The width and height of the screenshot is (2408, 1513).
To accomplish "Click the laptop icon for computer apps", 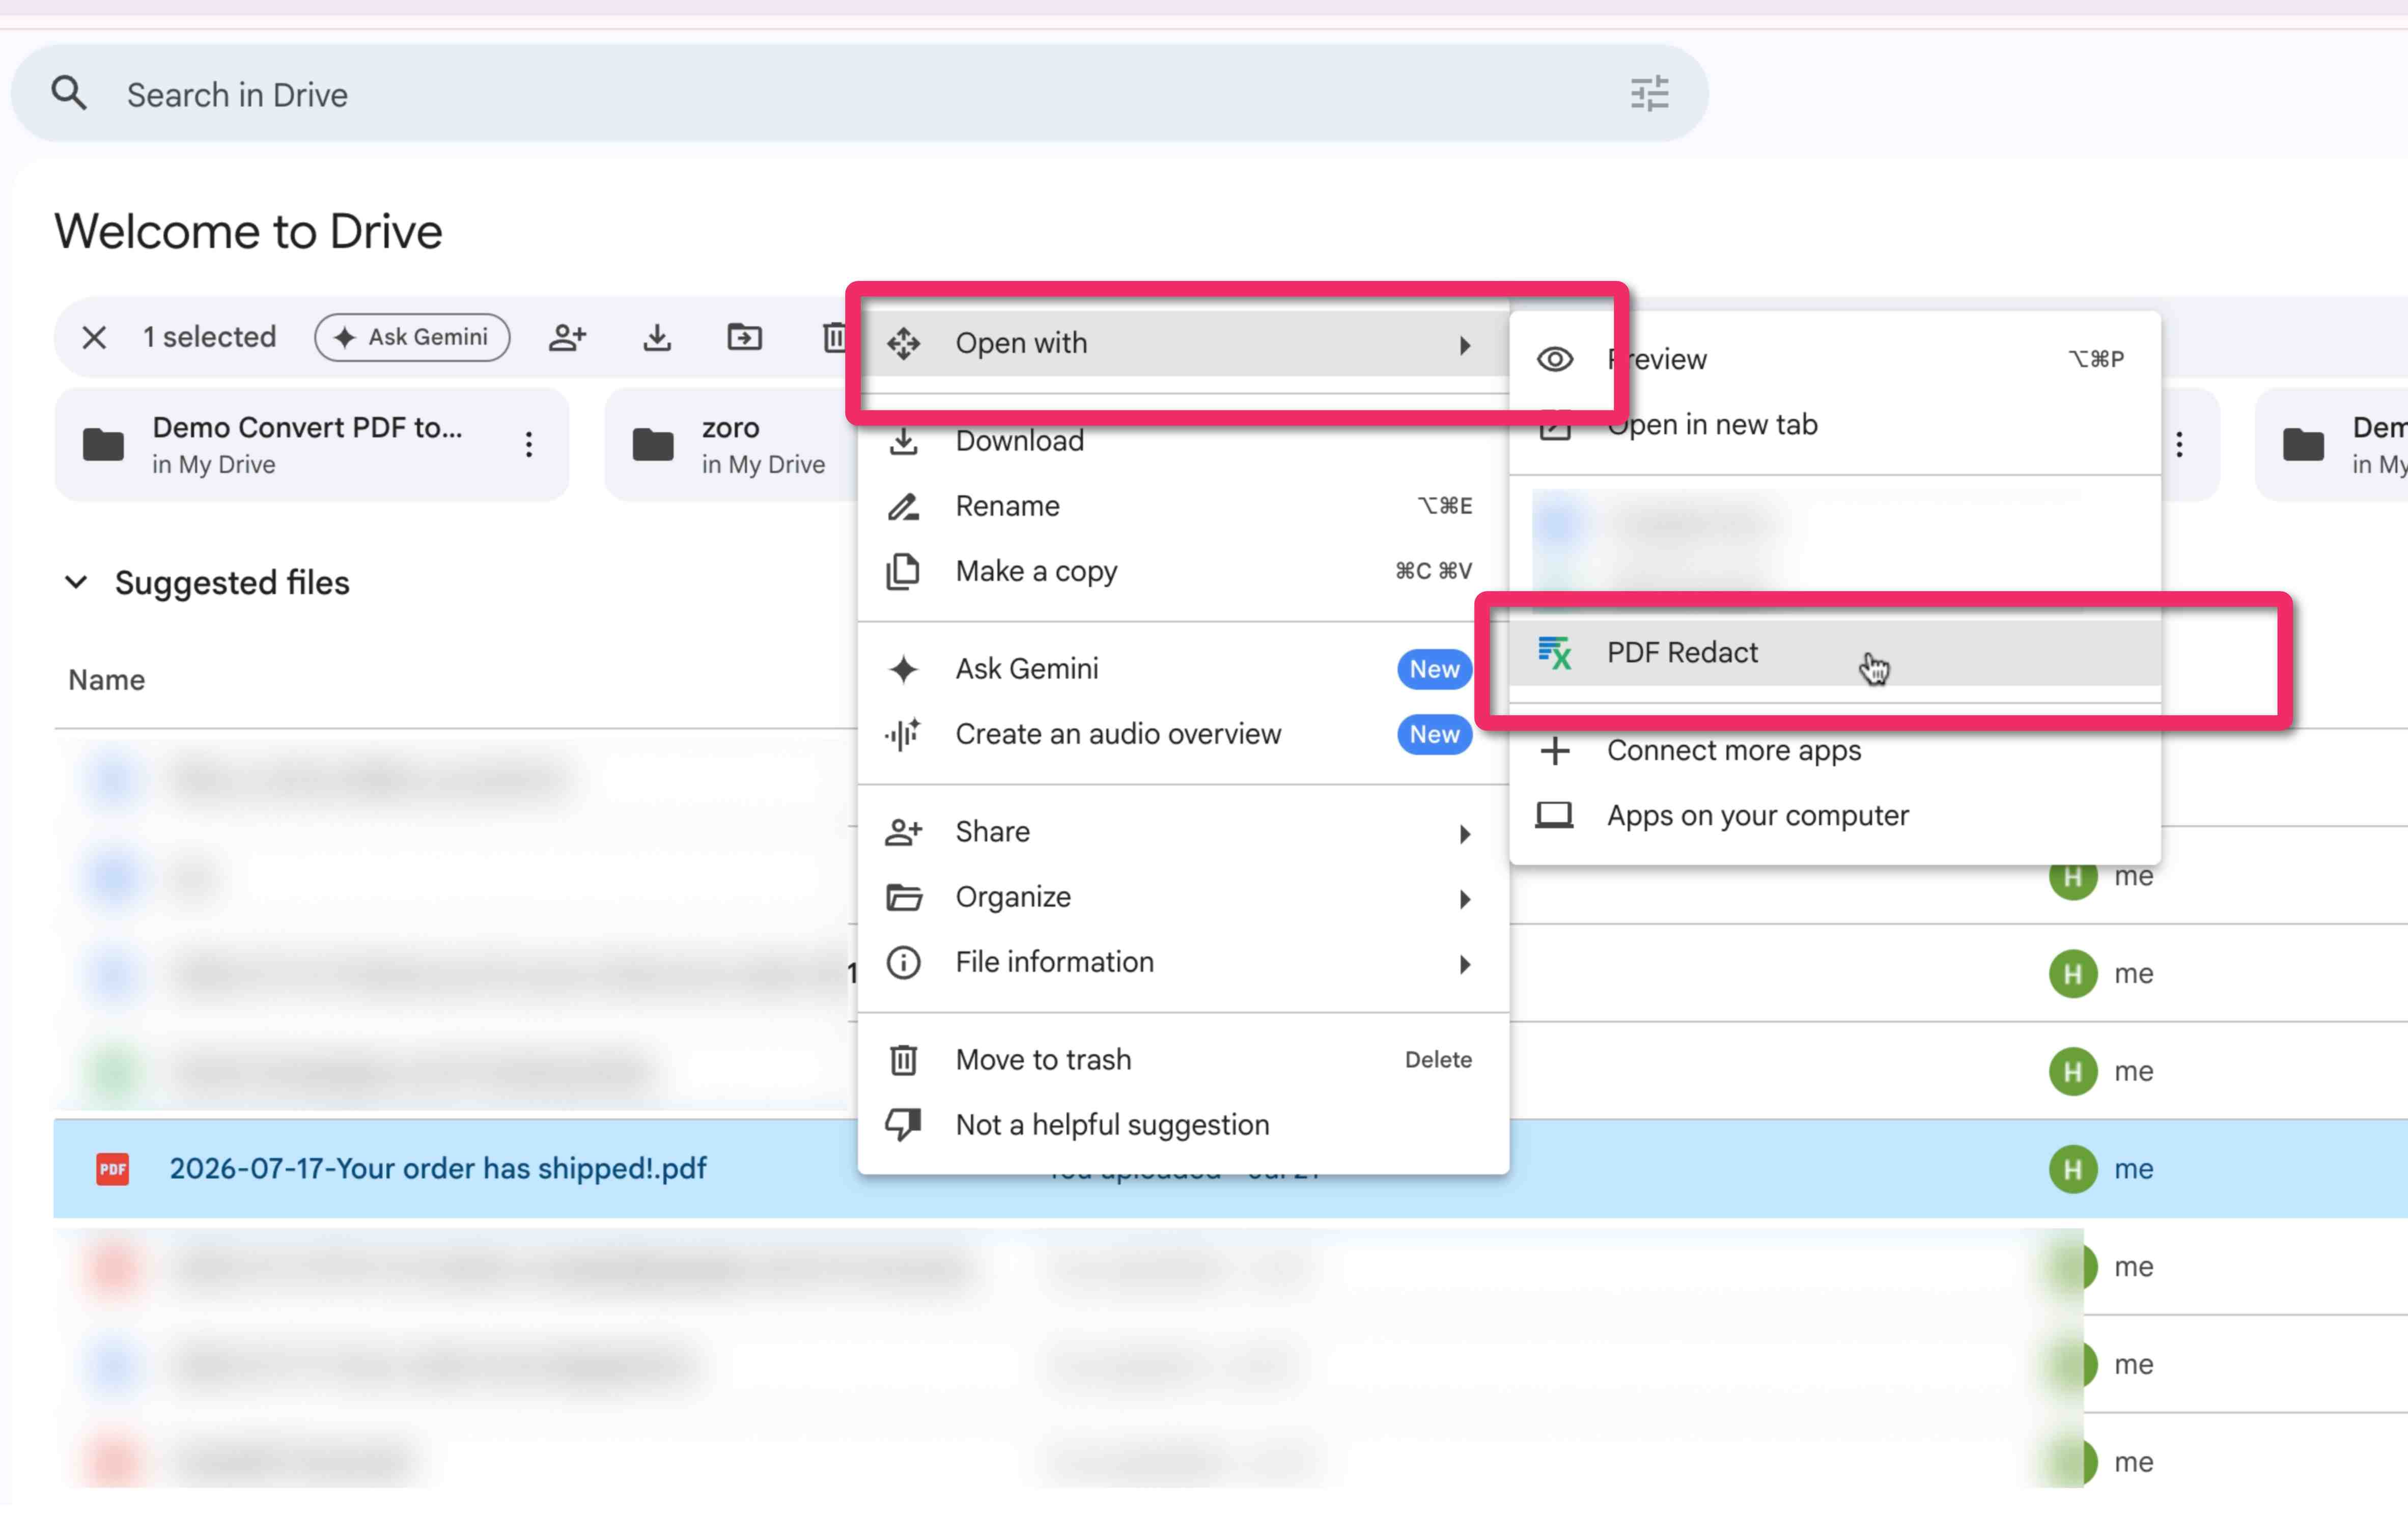I will (1555, 815).
